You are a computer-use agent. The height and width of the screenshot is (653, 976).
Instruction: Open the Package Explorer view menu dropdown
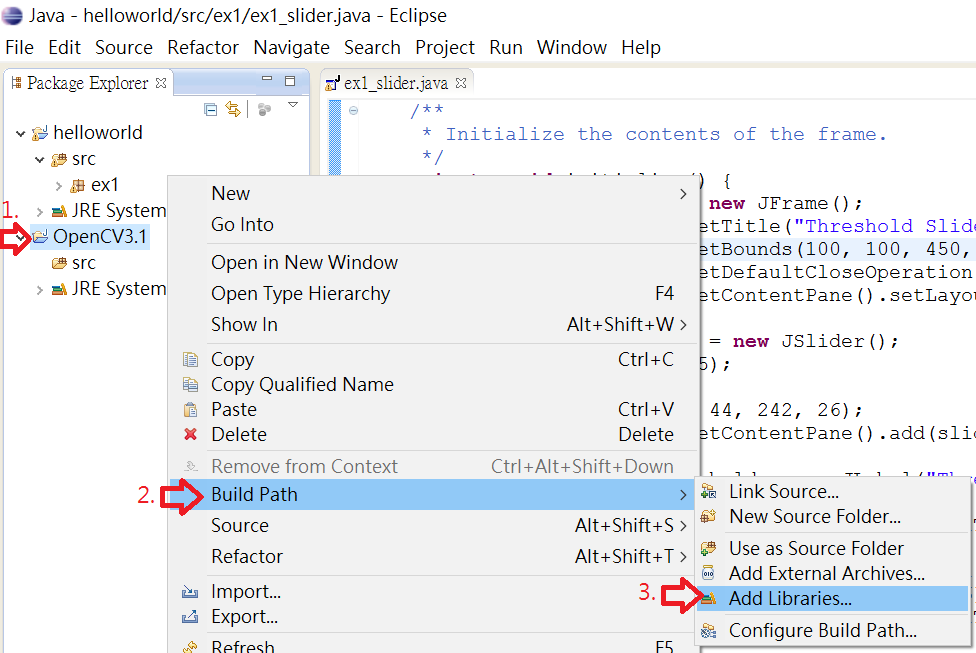293,105
